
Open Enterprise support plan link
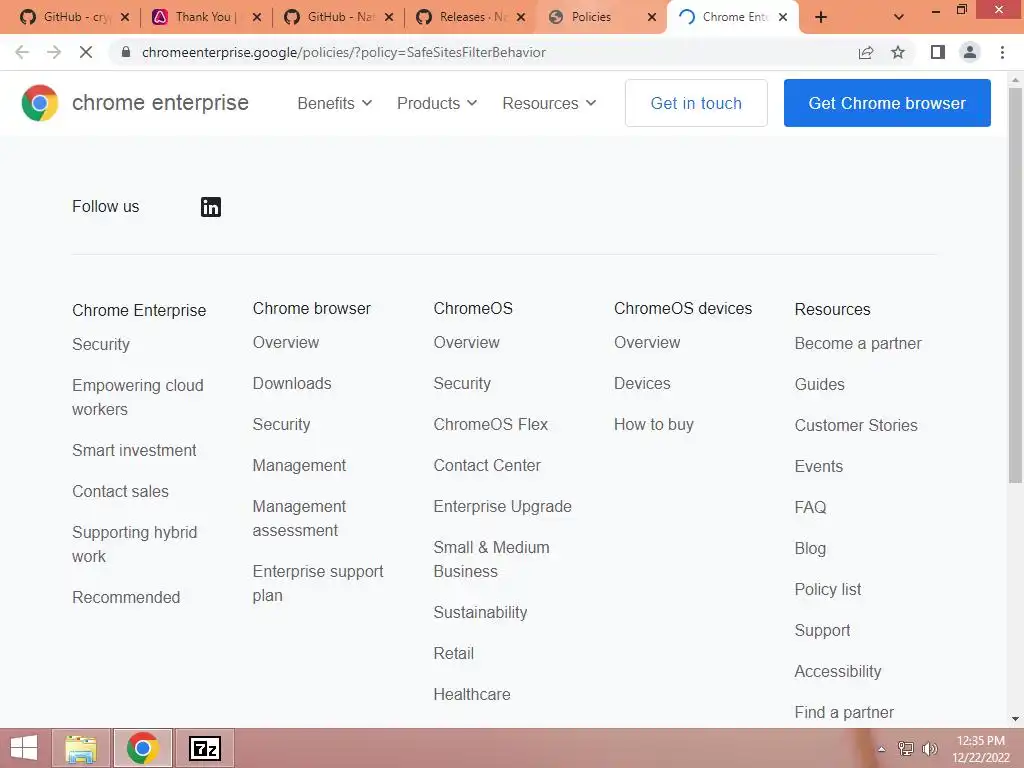coord(317,583)
